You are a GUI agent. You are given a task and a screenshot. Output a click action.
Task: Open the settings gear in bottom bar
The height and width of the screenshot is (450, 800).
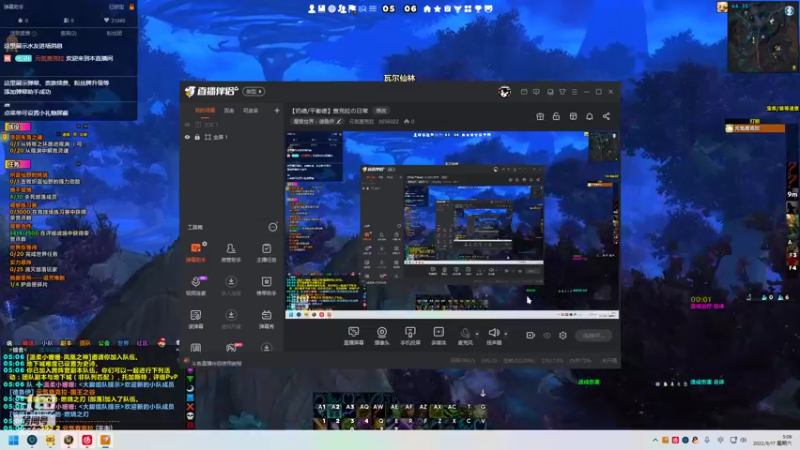pyautogui.click(x=563, y=335)
